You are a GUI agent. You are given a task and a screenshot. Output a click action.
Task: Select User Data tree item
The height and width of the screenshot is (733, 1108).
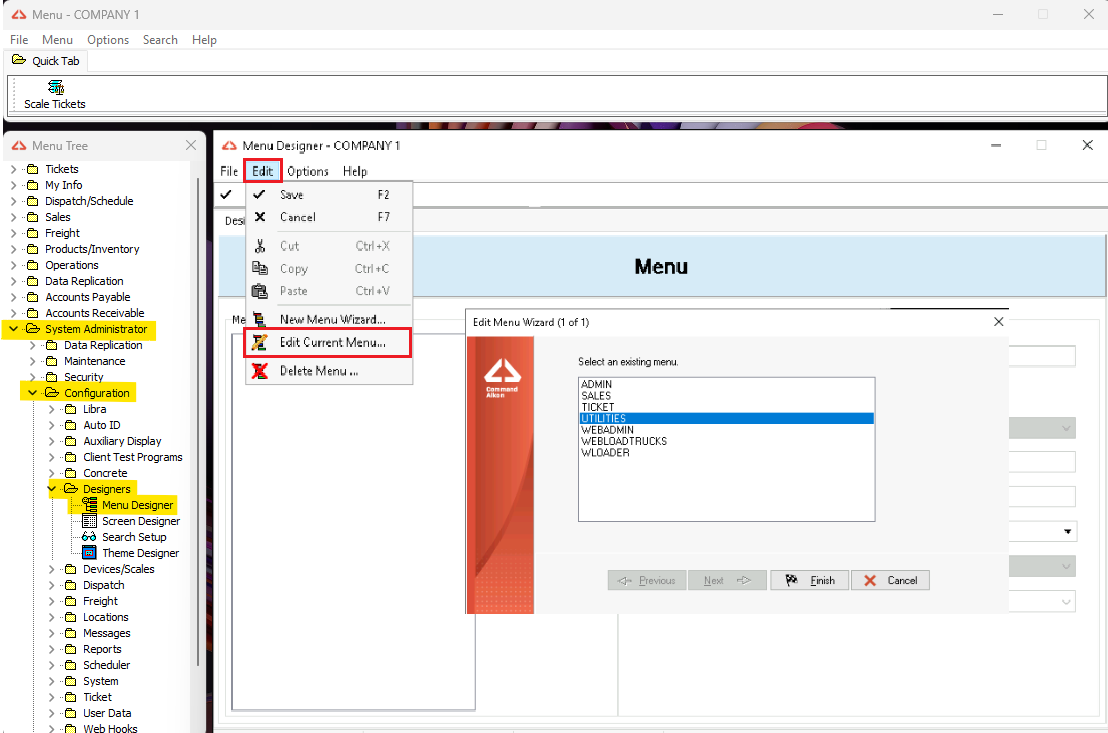point(107,713)
